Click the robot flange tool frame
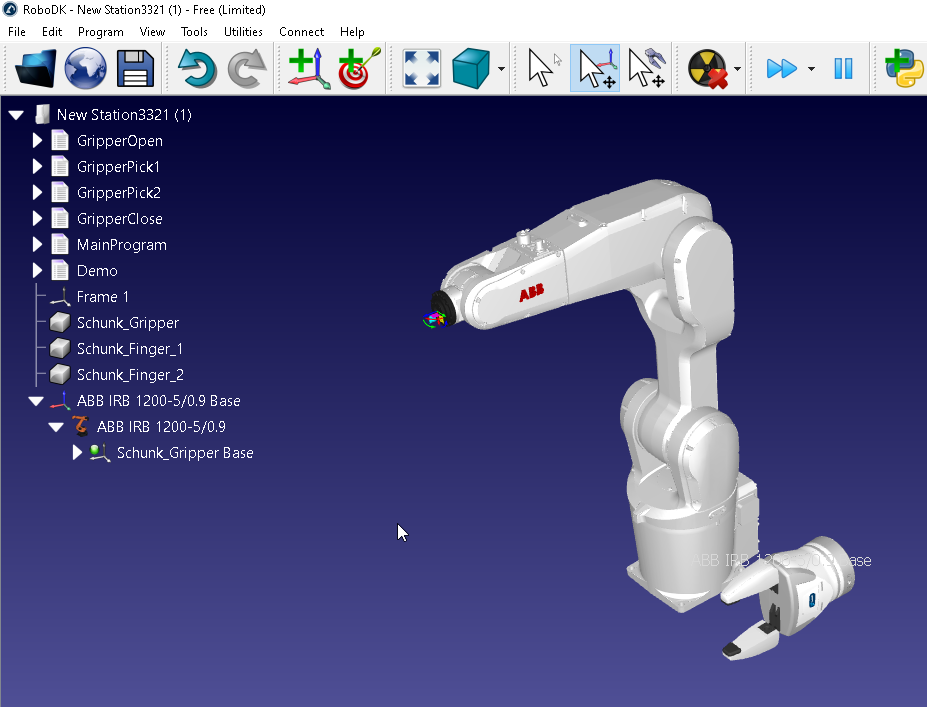The width and height of the screenshot is (927, 707). tap(435, 320)
